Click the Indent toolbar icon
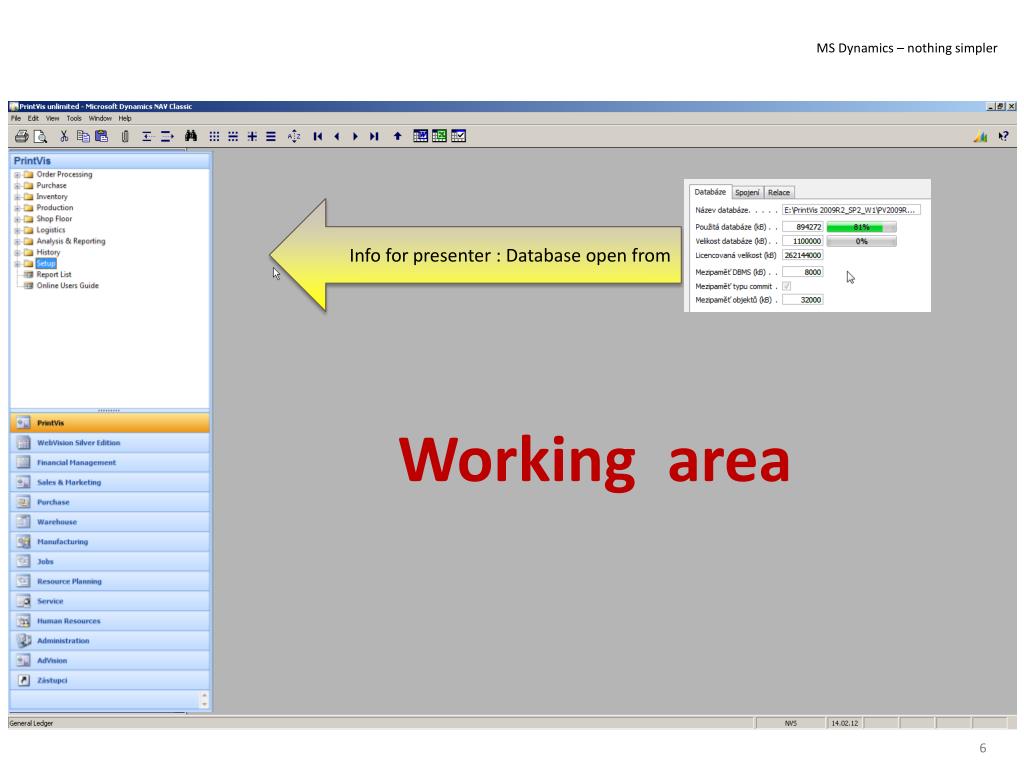The height and width of the screenshot is (768, 1024). [x=167, y=136]
